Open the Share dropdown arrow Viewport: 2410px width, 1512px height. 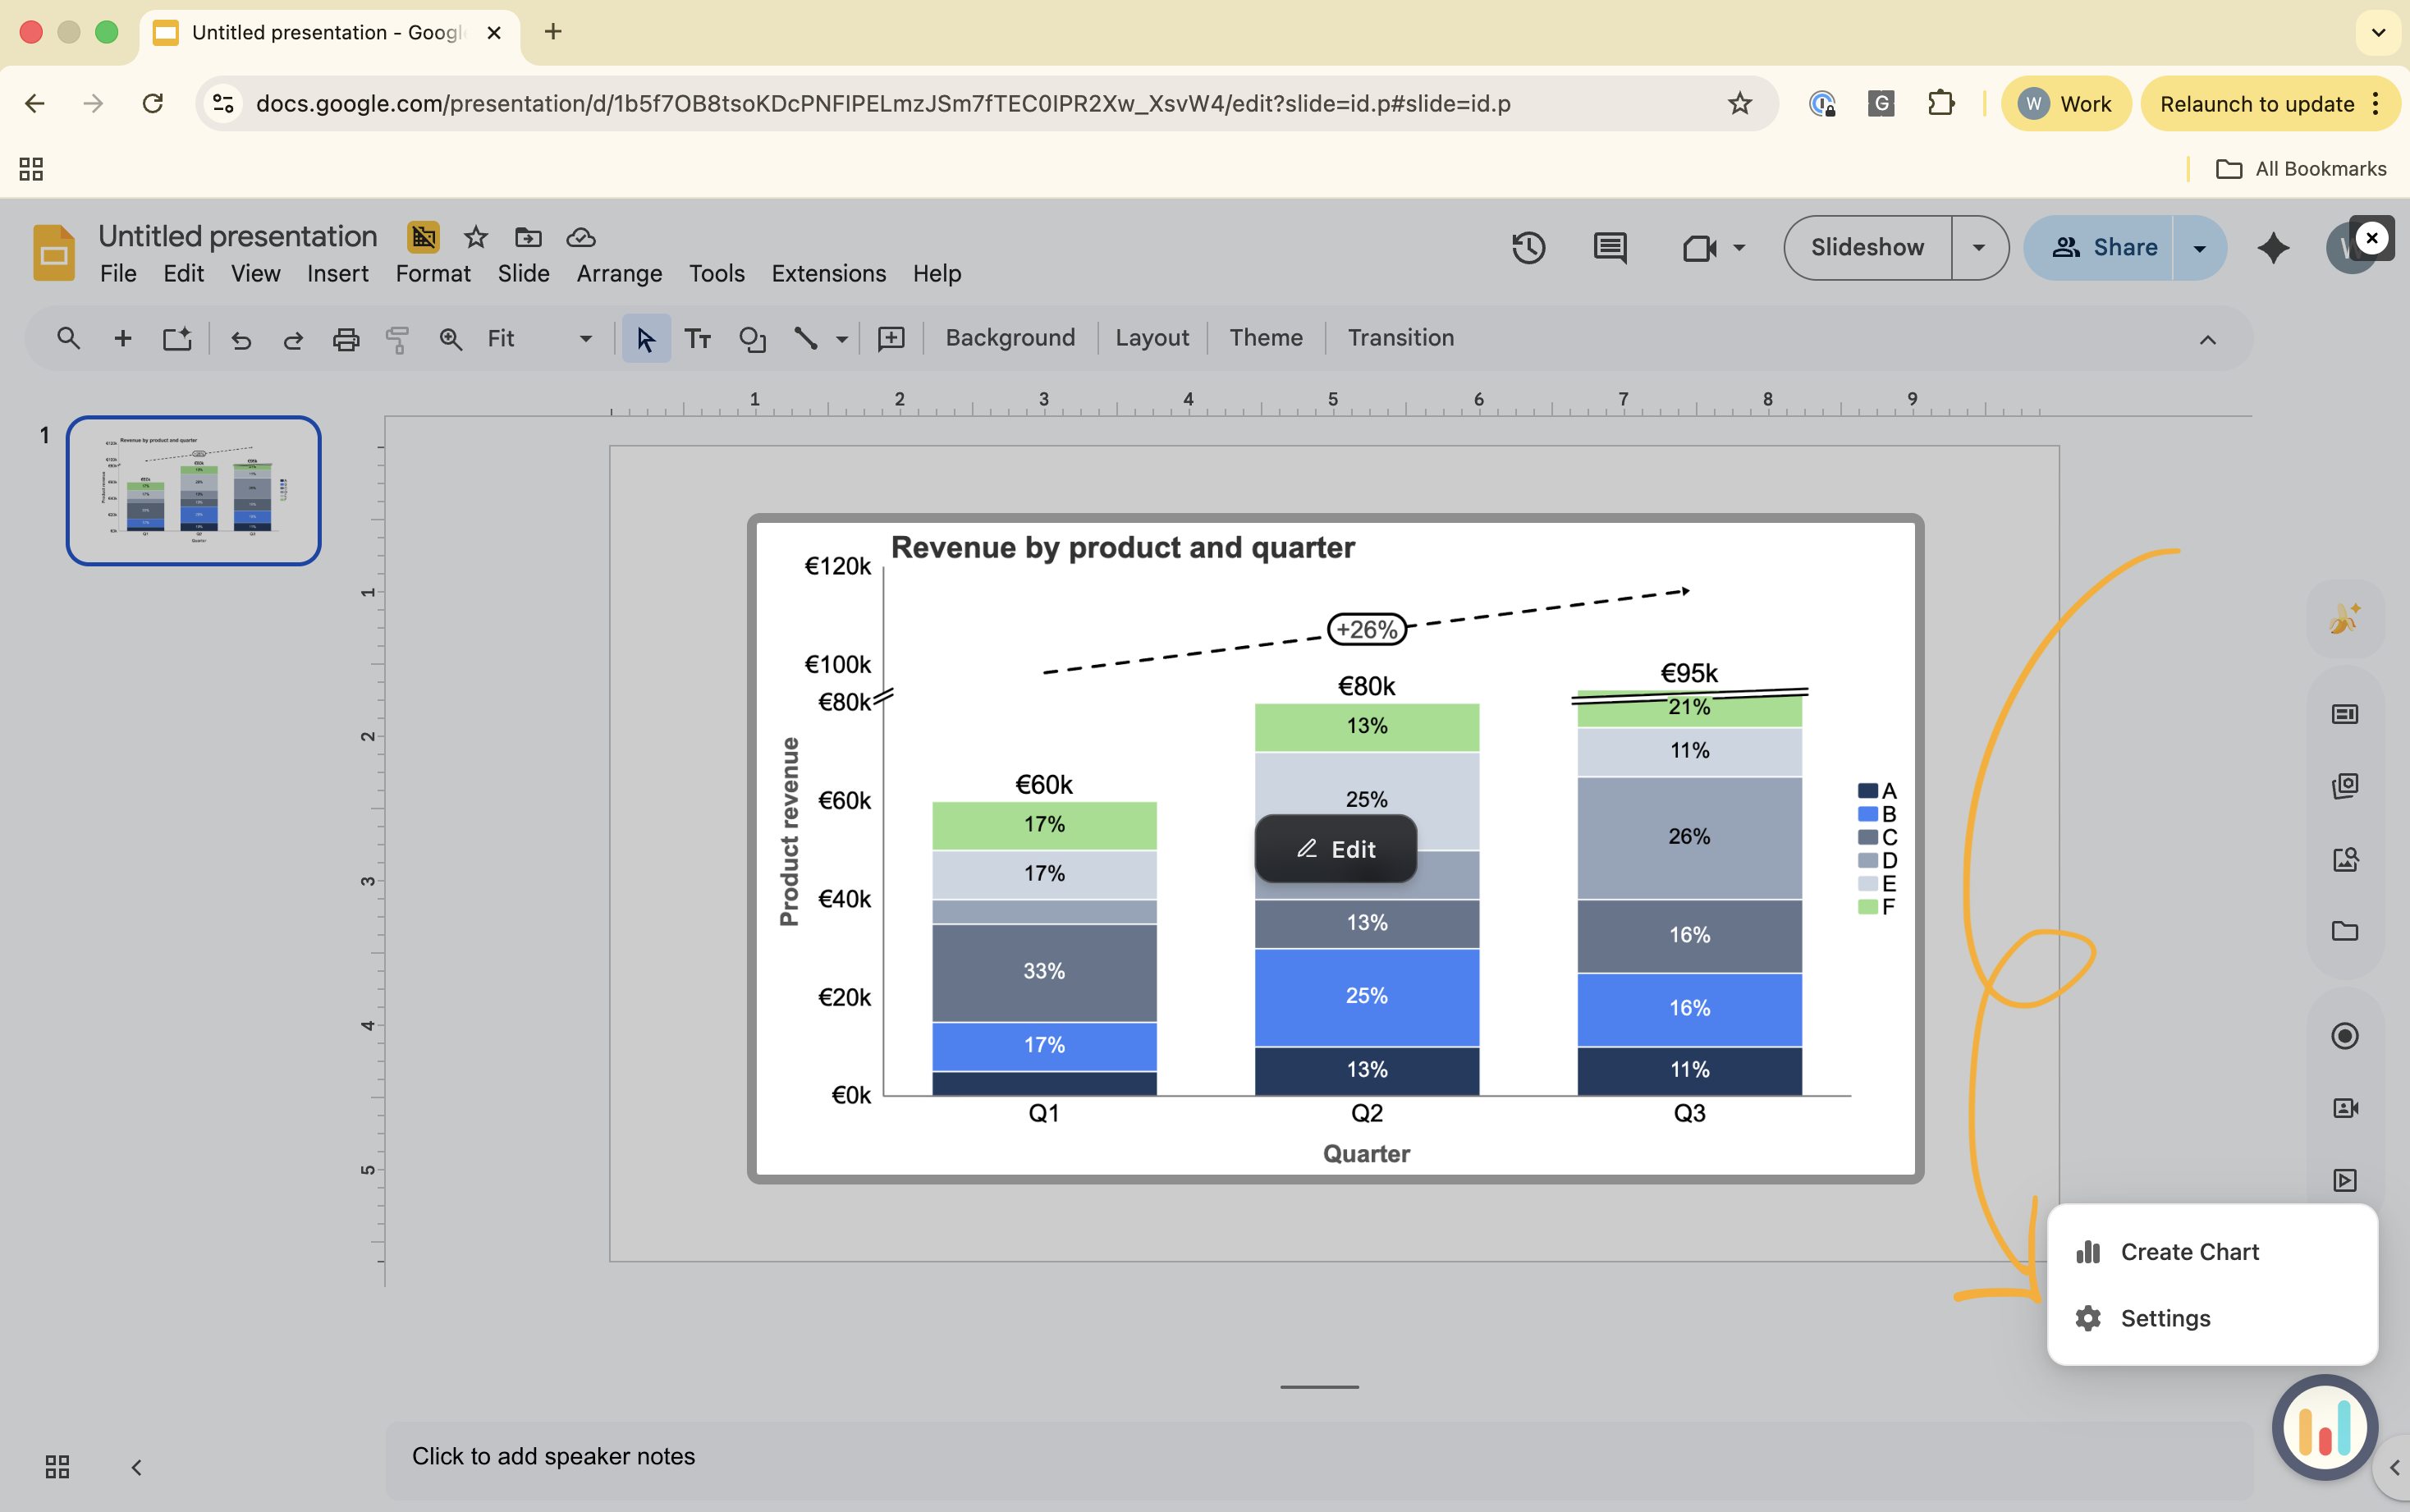point(2199,247)
